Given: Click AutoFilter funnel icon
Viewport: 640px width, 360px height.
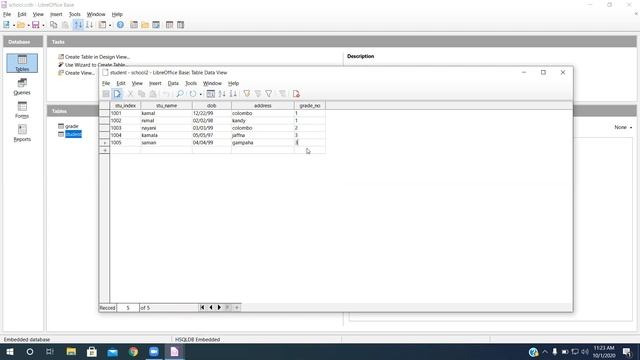Looking at the screenshot, I should (x=247, y=94).
